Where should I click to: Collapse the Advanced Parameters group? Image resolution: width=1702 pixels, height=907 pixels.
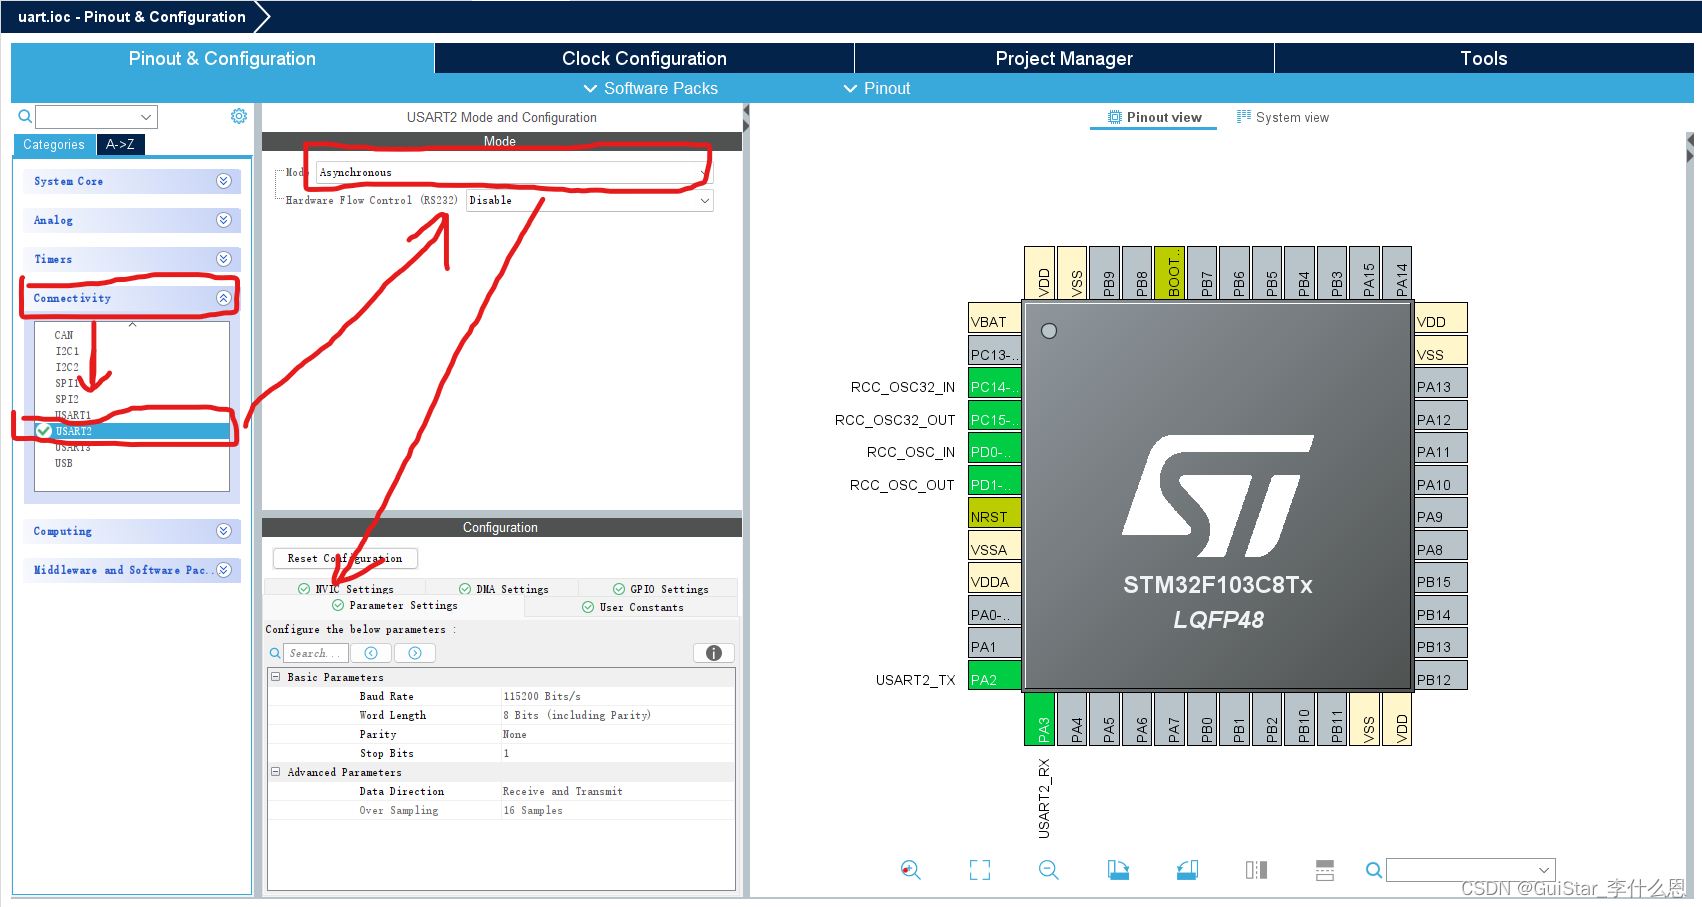pyautogui.click(x=275, y=772)
